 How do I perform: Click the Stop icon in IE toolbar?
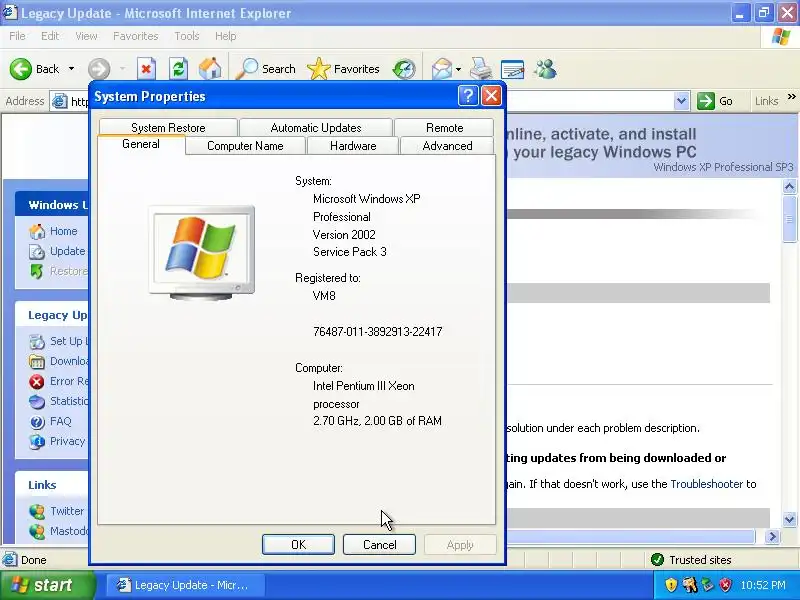click(x=146, y=69)
